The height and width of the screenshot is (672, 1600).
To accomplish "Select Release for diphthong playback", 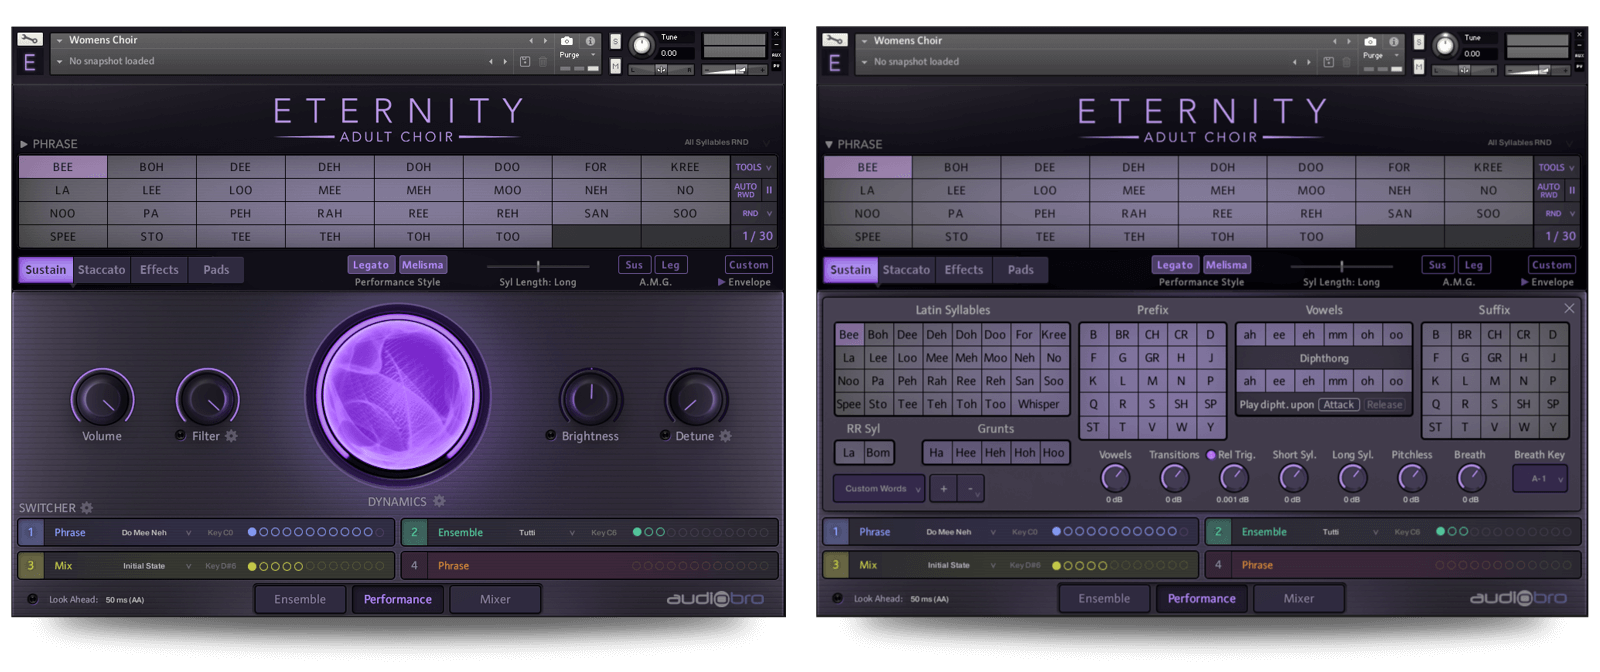I will click(1384, 405).
